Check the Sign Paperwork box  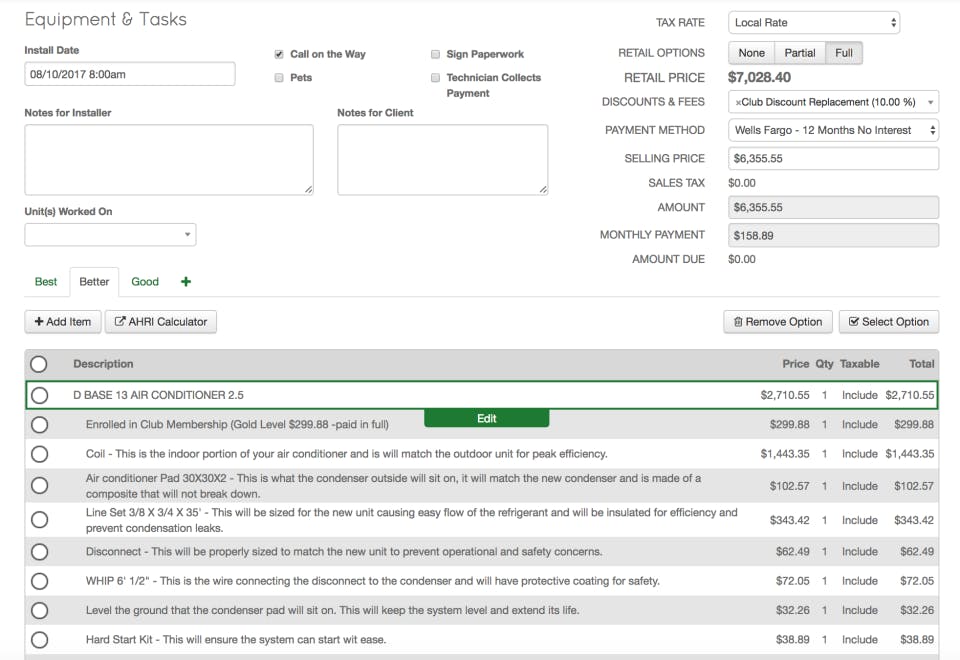[x=436, y=54]
